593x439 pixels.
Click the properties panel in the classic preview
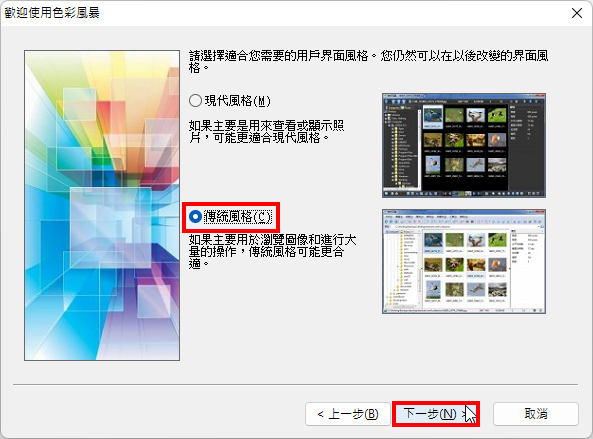click(527, 268)
